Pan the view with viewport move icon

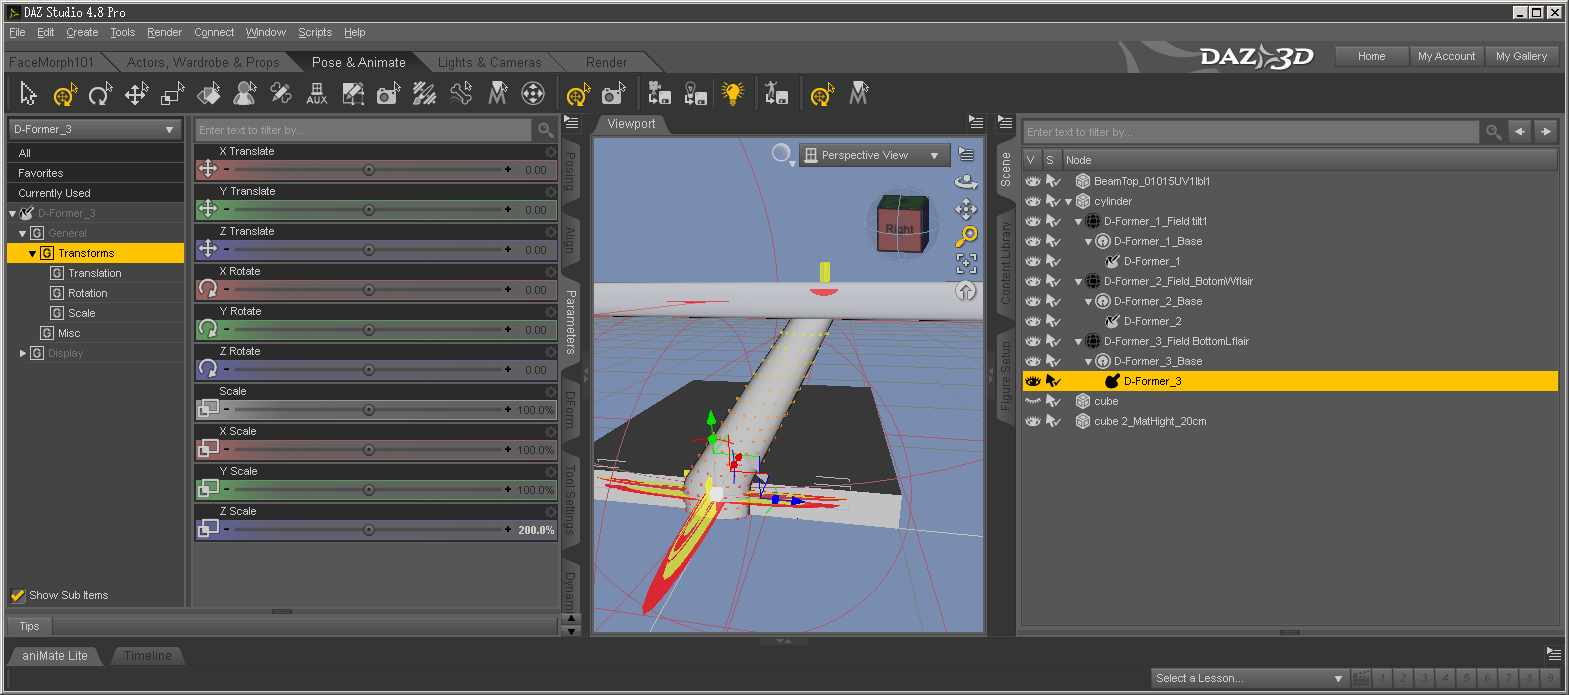point(966,209)
